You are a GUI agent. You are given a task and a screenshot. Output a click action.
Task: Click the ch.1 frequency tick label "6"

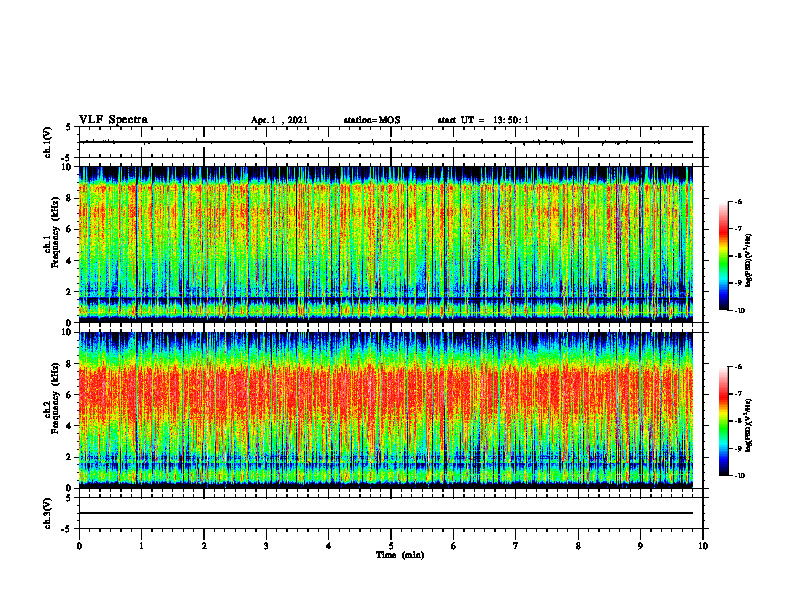pyautogui.click(x=70, y=229)
